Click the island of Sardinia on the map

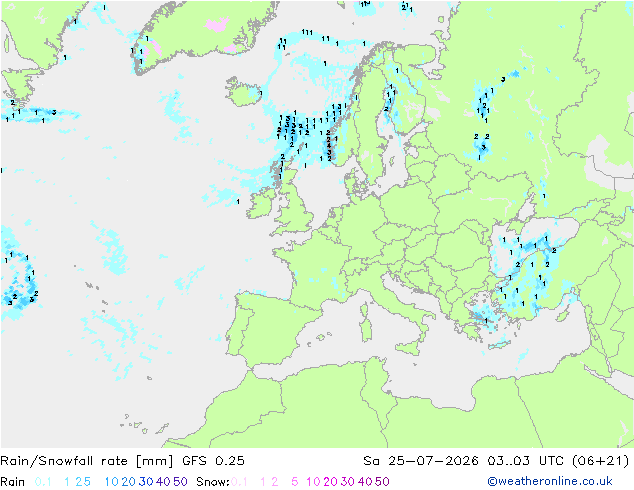coord(366,330)
